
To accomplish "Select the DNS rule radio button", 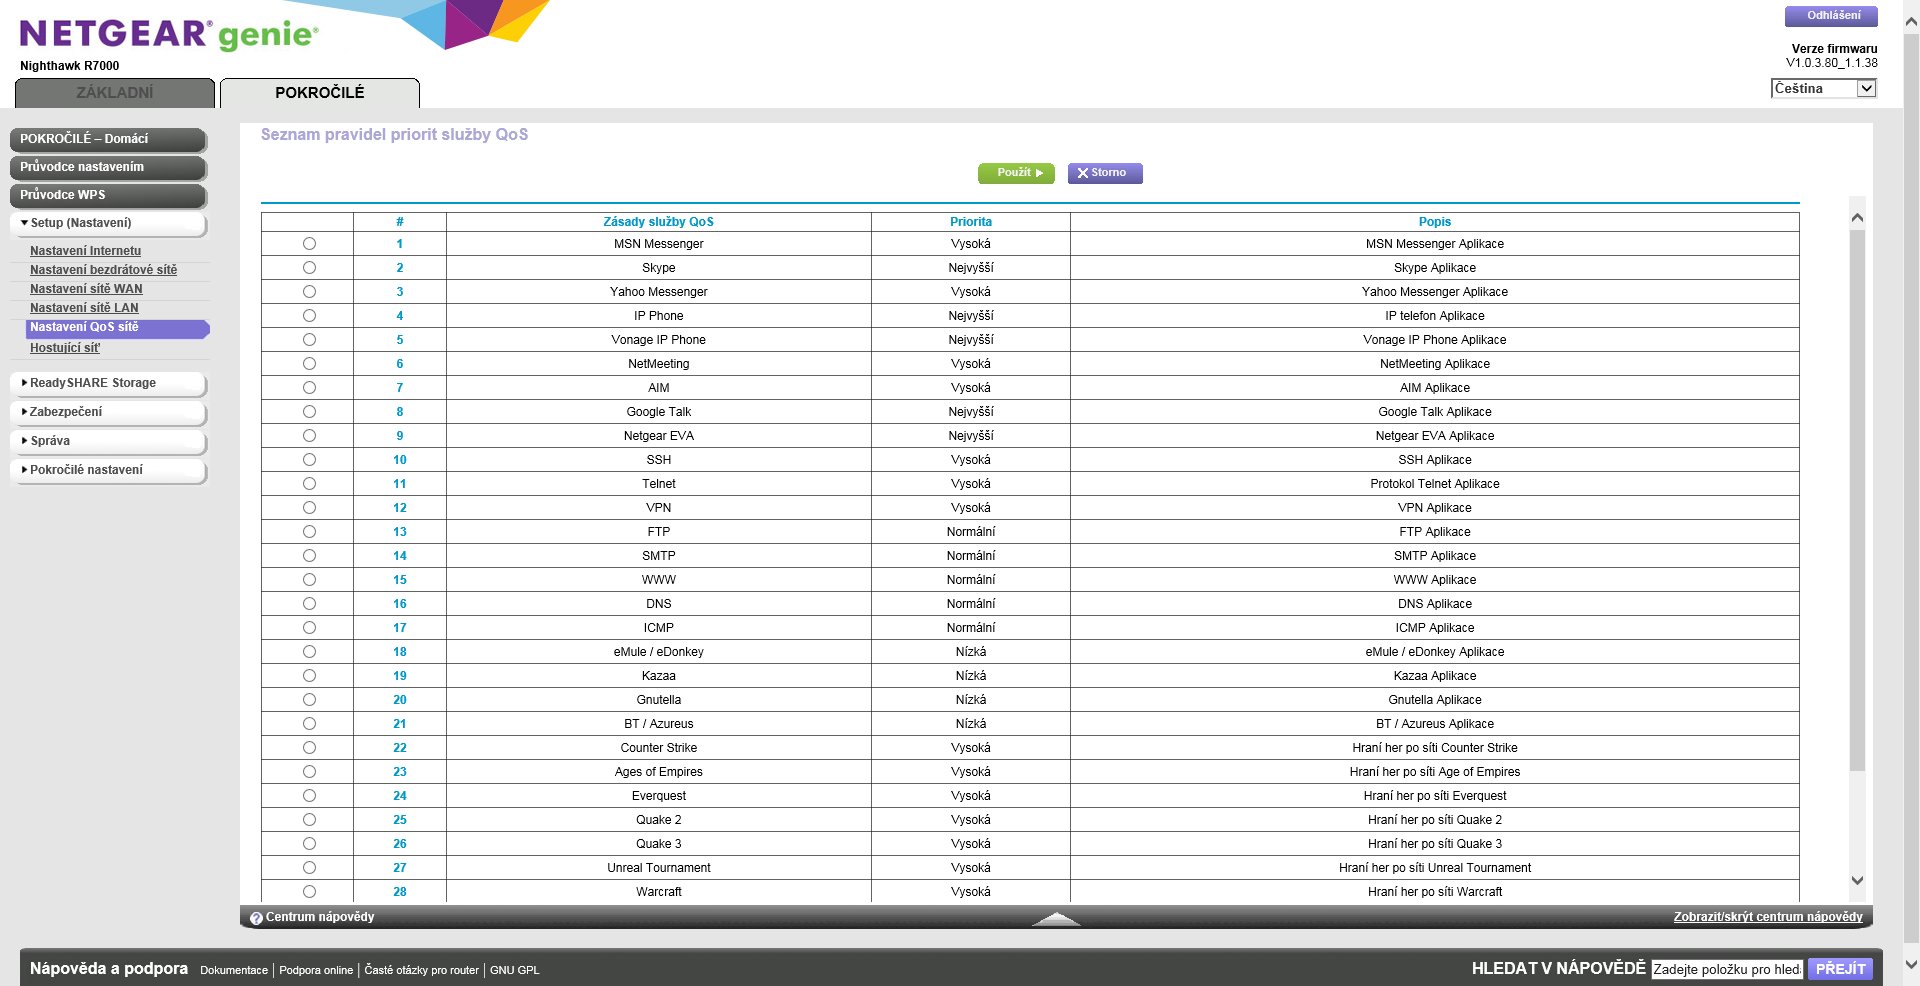I will (x=309, y=604).
